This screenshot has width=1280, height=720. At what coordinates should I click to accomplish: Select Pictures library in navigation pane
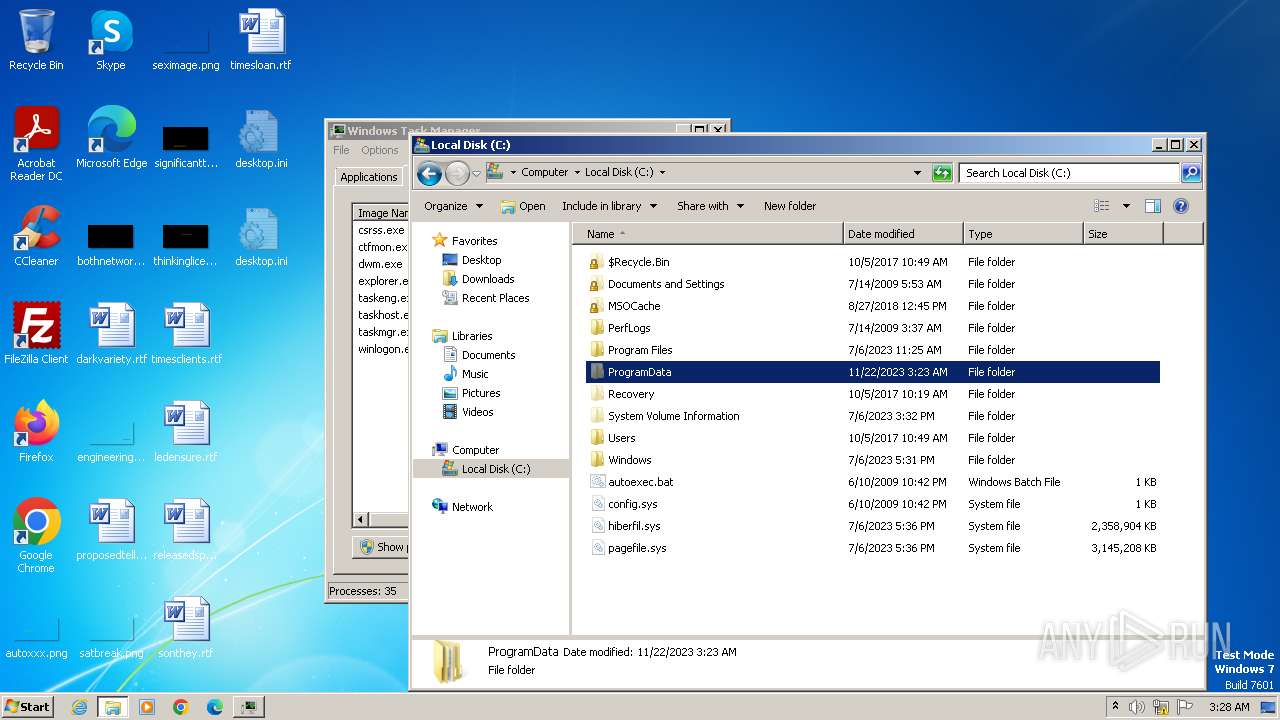tap(481, 393)
